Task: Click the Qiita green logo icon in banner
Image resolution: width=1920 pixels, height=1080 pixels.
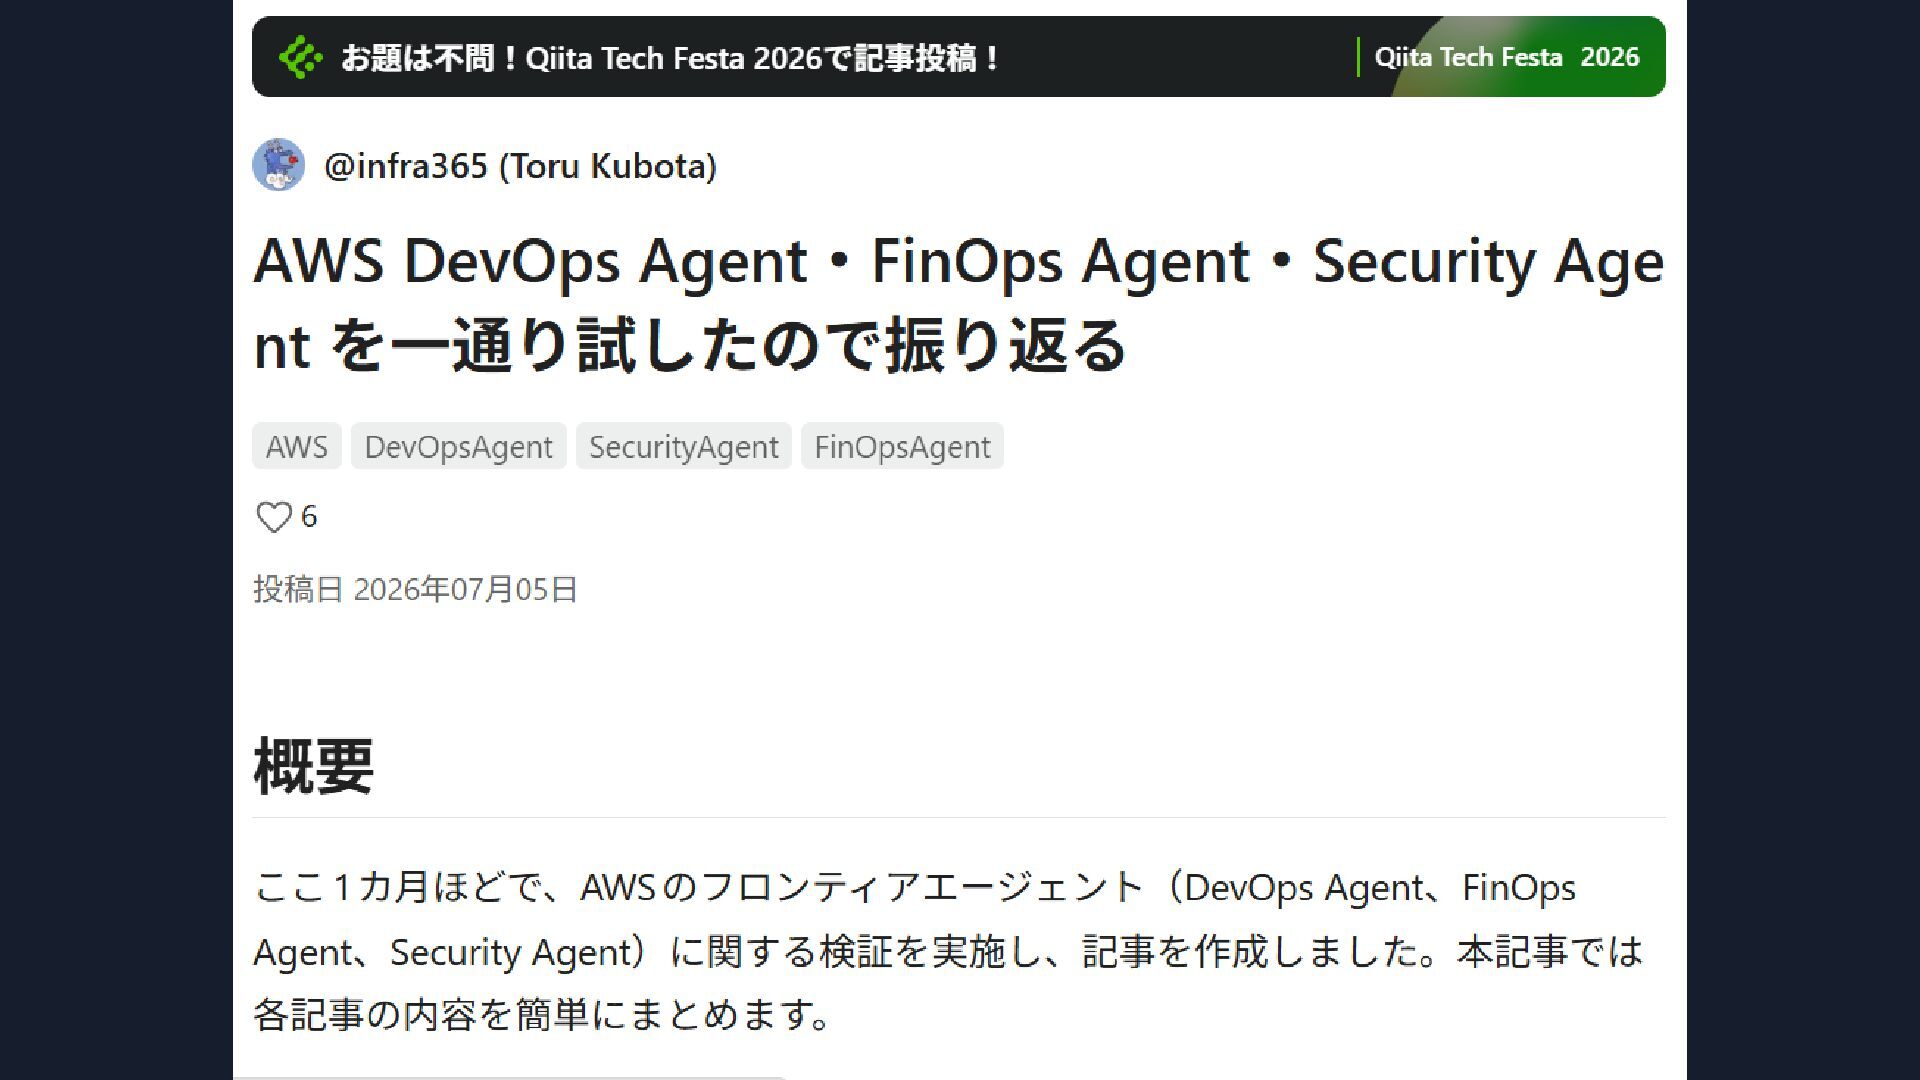Action: pyautogui.click(x=300, y=58)
